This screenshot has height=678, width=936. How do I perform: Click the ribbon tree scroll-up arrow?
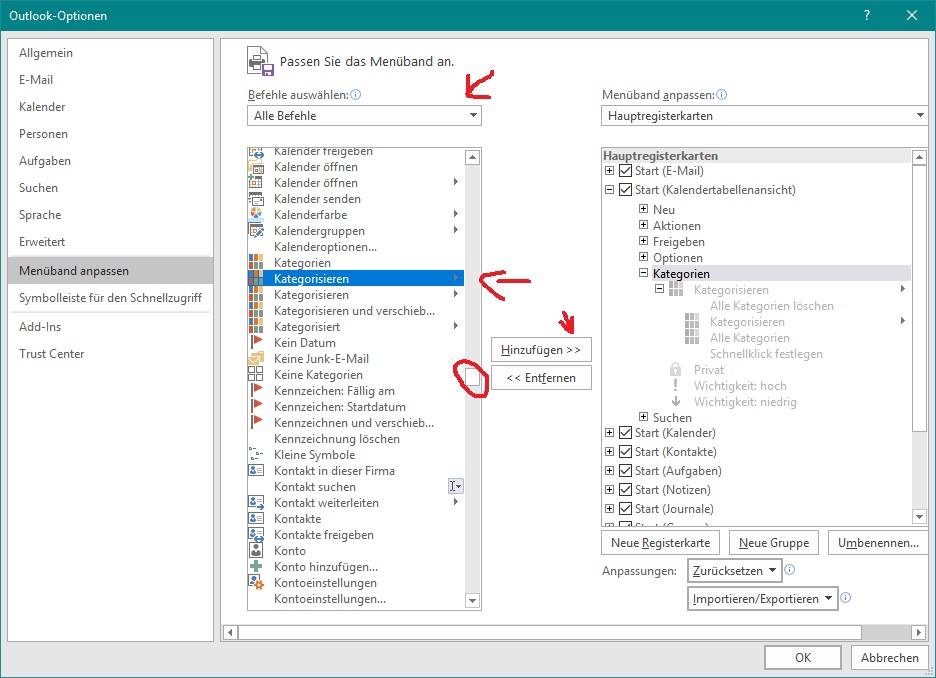(919, 158)
